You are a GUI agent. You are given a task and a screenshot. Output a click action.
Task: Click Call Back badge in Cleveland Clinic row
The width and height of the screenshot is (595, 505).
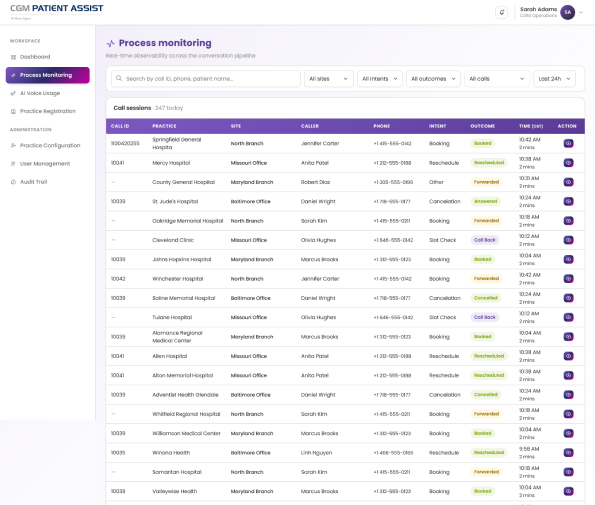(485, 240)
